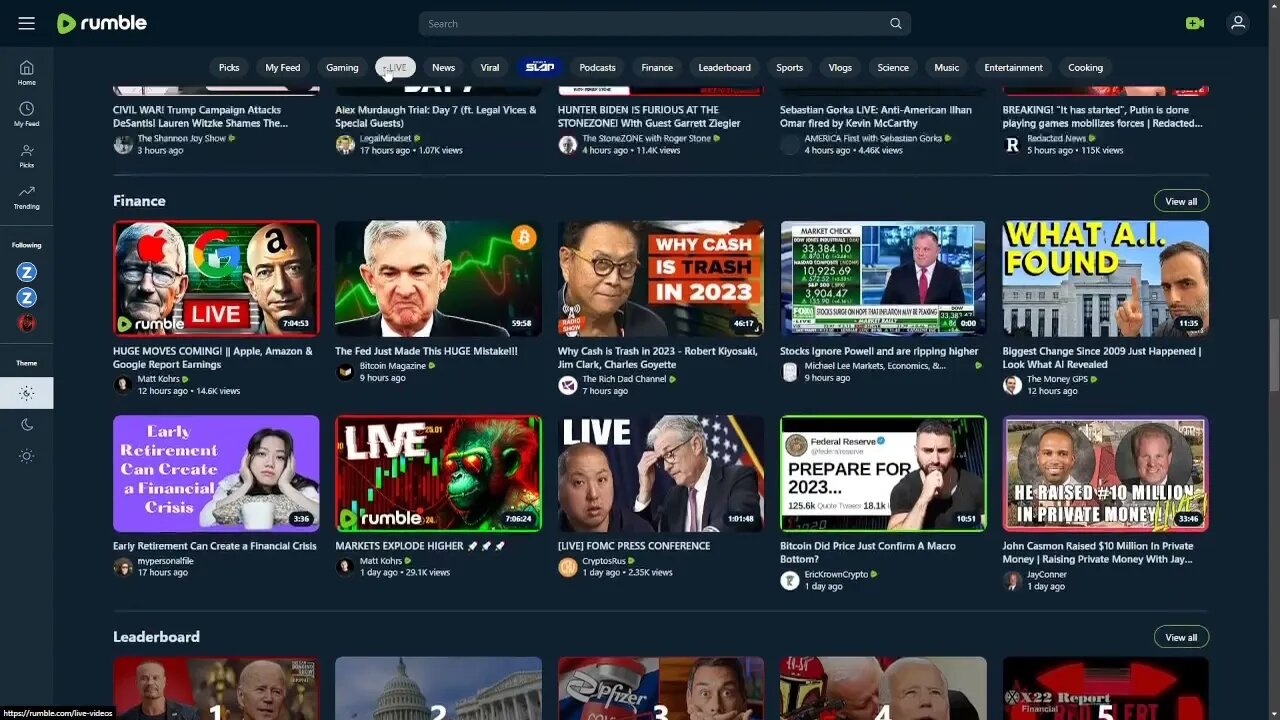Play Fox market check video thumbnail
Screen dimensions: 1280x720
tap(883, 278)
